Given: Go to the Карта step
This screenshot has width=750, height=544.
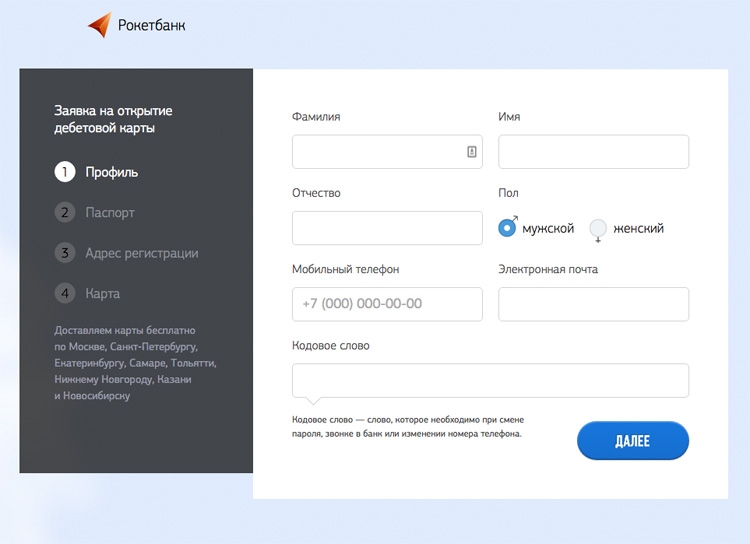Looking at the screenshot, I should 103,293.
